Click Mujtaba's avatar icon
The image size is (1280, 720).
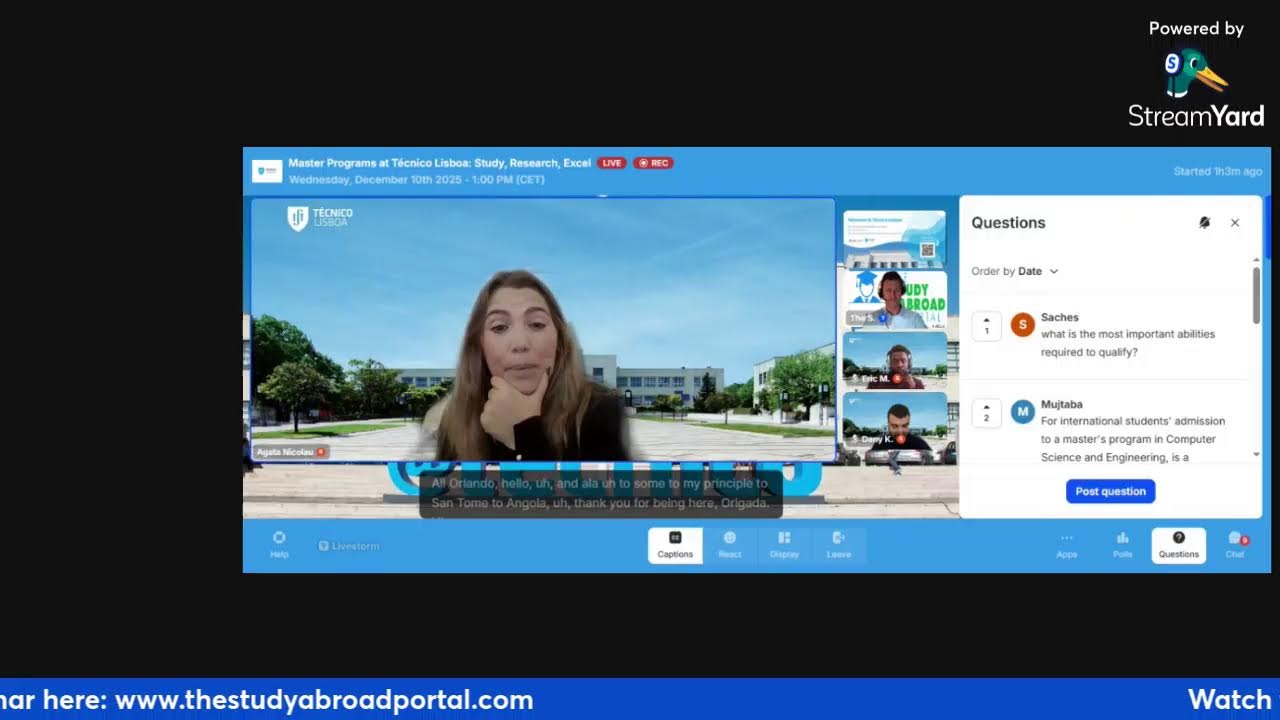tap(1022, 411)
